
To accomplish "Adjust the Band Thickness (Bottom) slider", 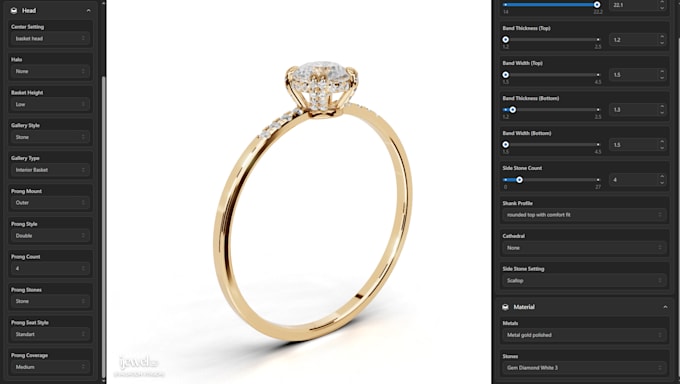I will pos(552,110).
